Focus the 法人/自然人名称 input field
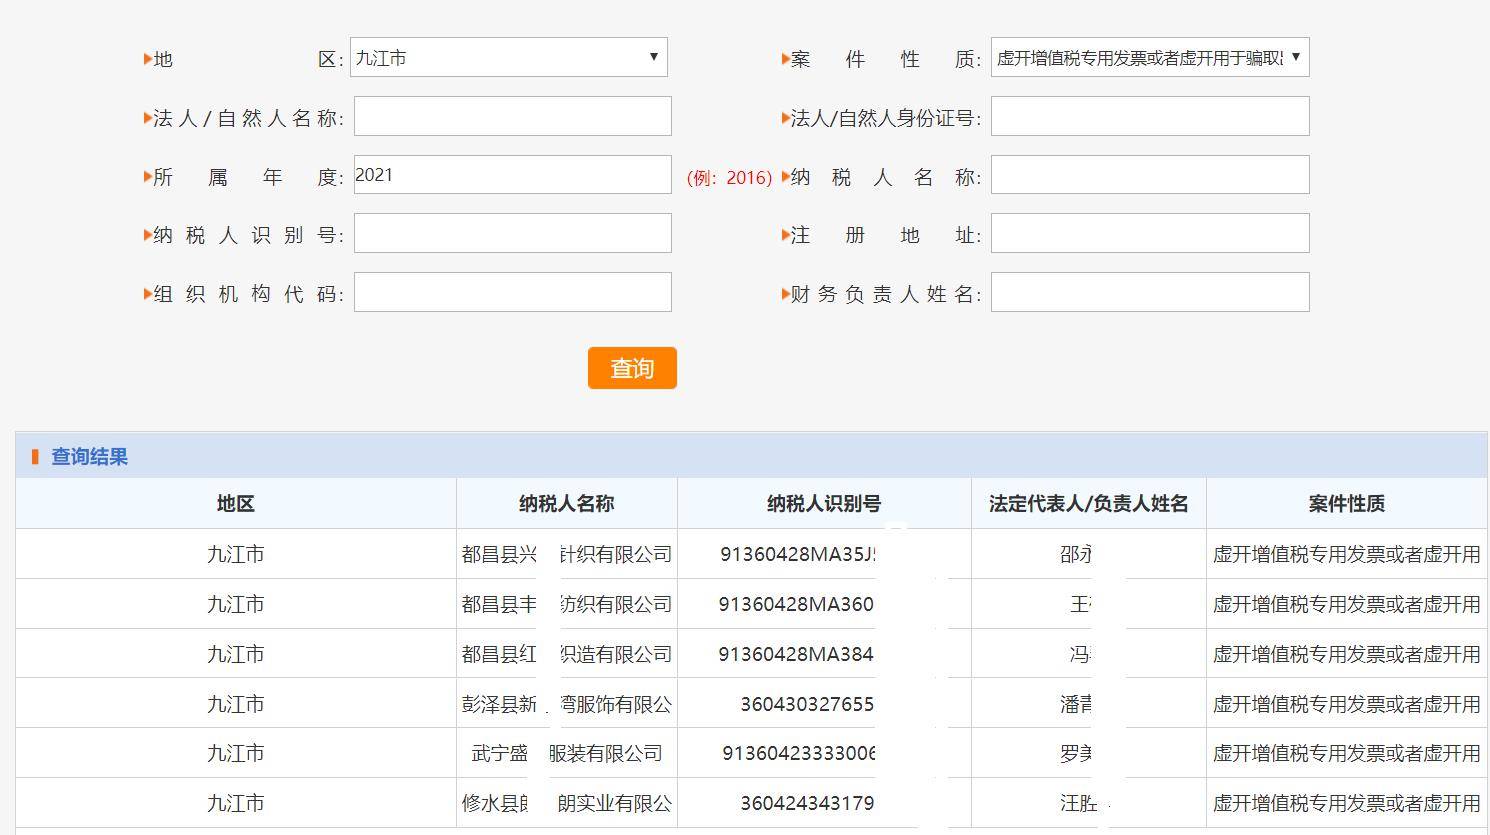The width and height of the screenshot is (1490, 835). point(512,116)
